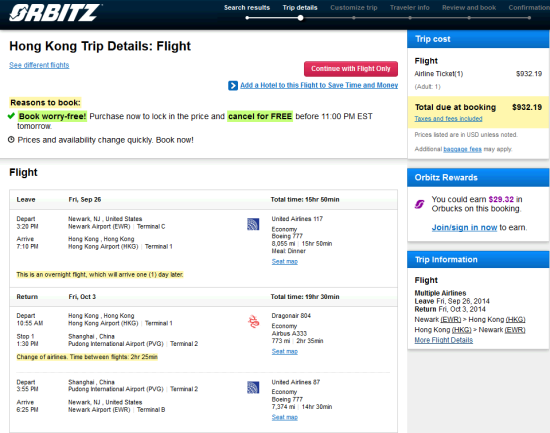Viewport: 550px width, 433px height.
Task: Open Seat map for Dragonair 804
Action: click(284, 351)
